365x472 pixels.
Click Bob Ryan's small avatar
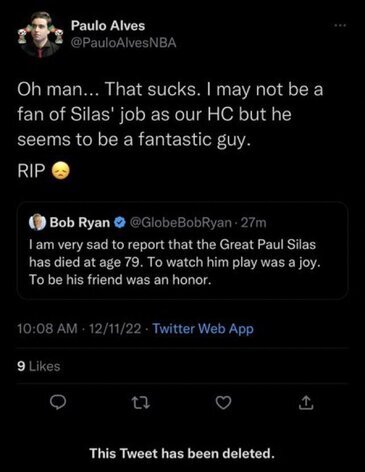[37, 222]
